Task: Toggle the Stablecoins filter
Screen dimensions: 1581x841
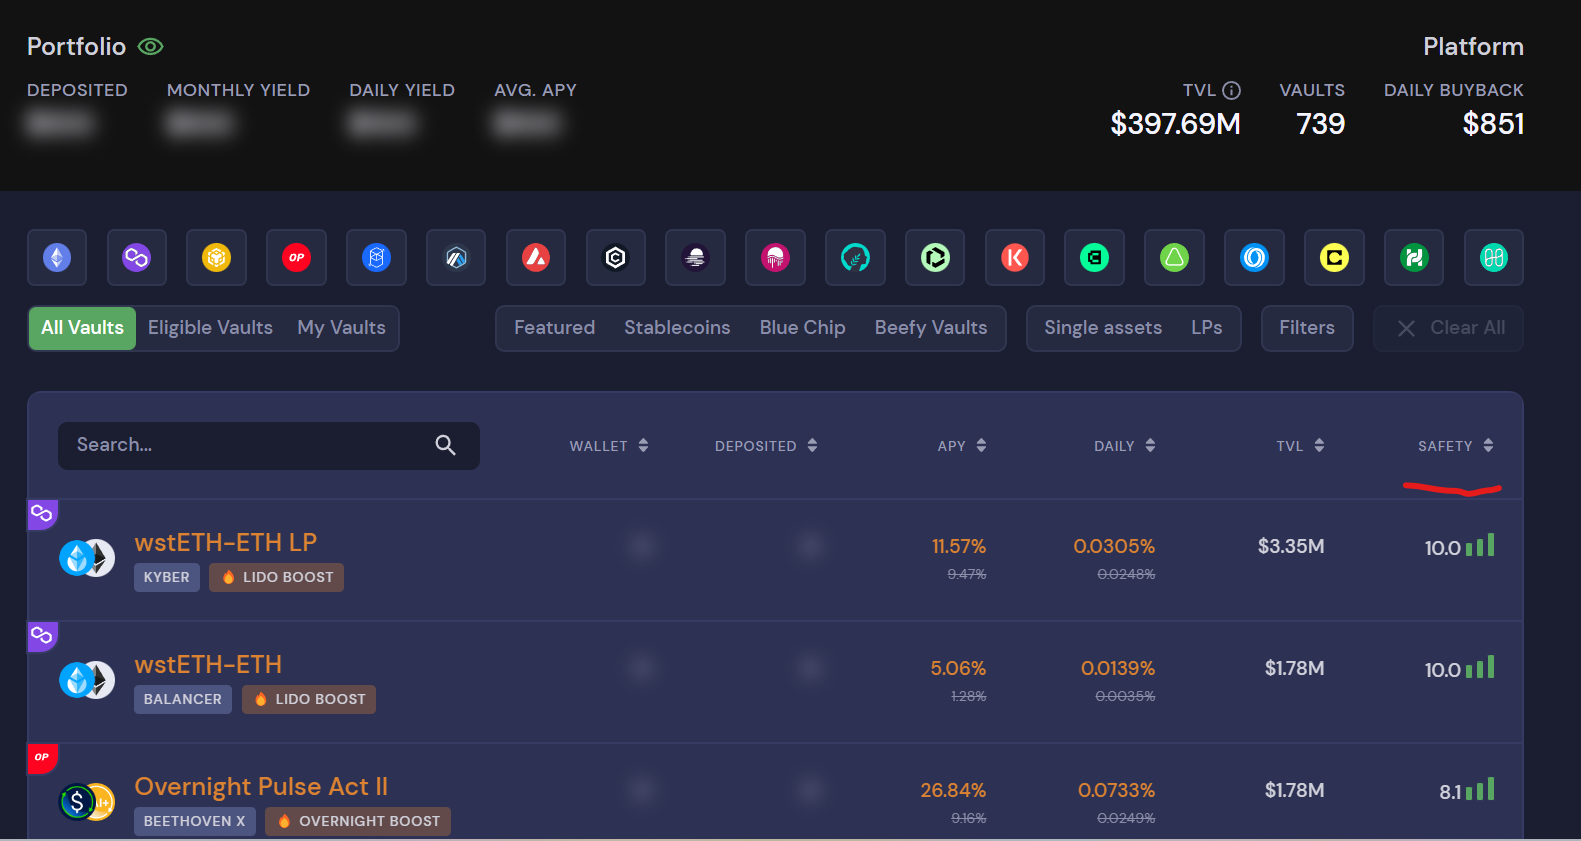Action: pos(677,328)
